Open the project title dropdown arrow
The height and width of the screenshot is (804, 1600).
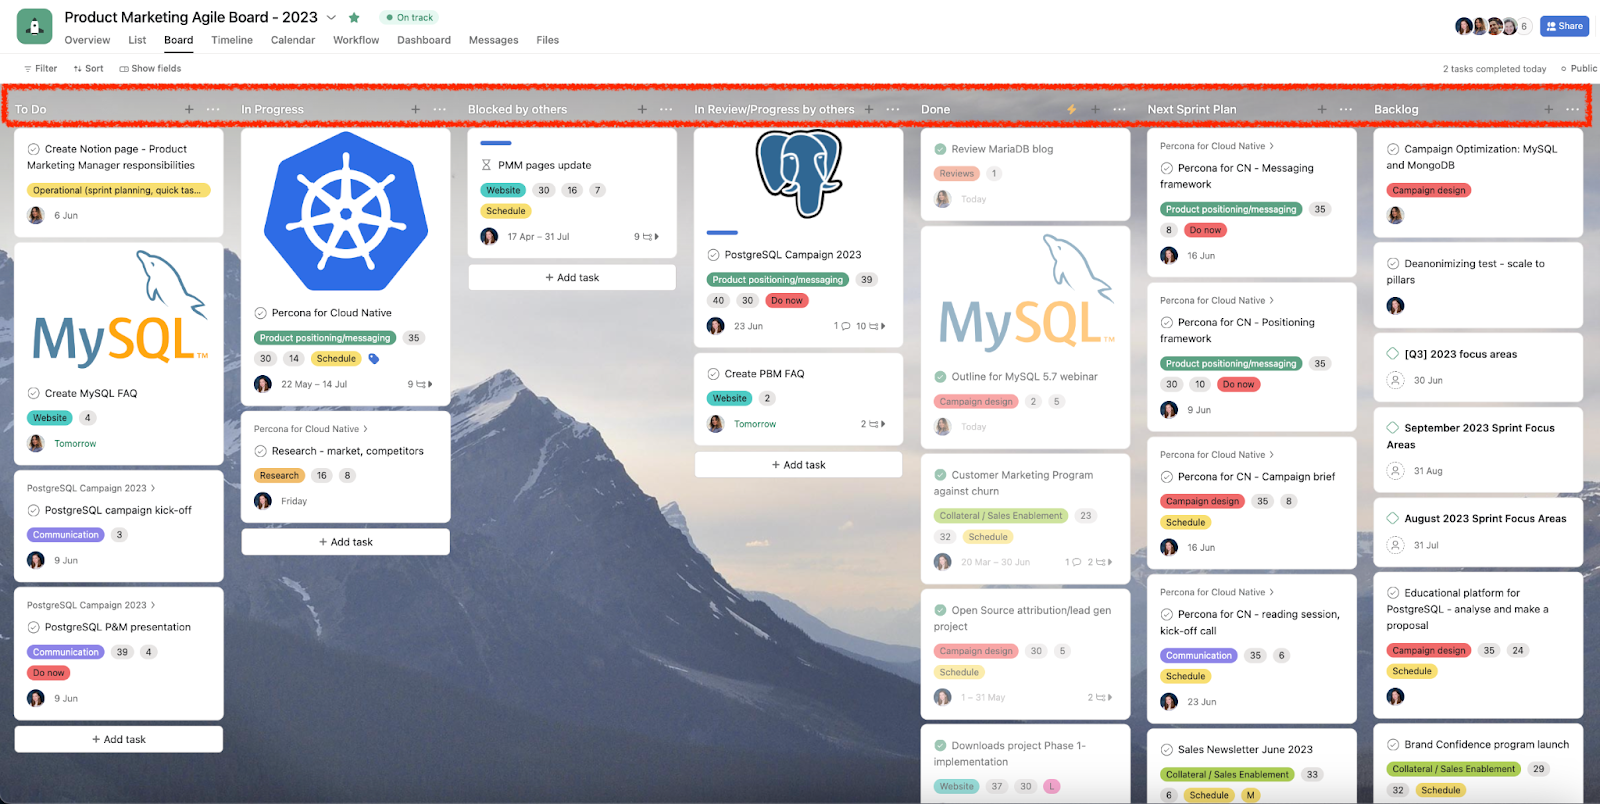331,18
